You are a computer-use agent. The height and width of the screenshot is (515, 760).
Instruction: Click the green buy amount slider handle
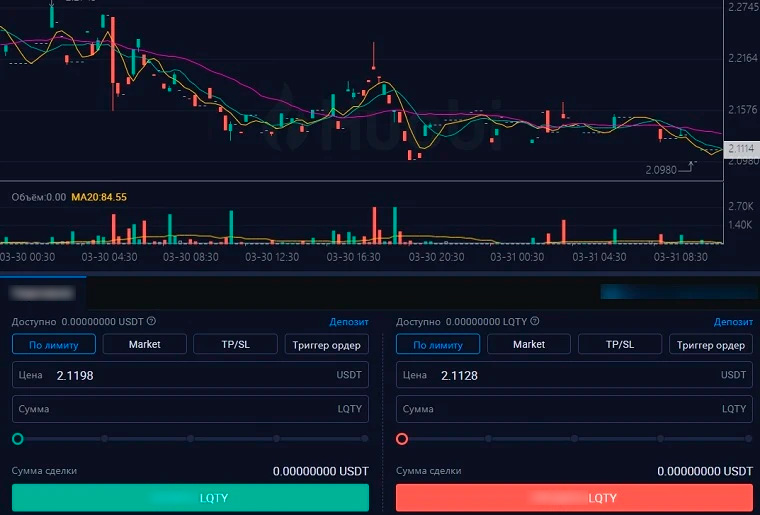[18, 439]
